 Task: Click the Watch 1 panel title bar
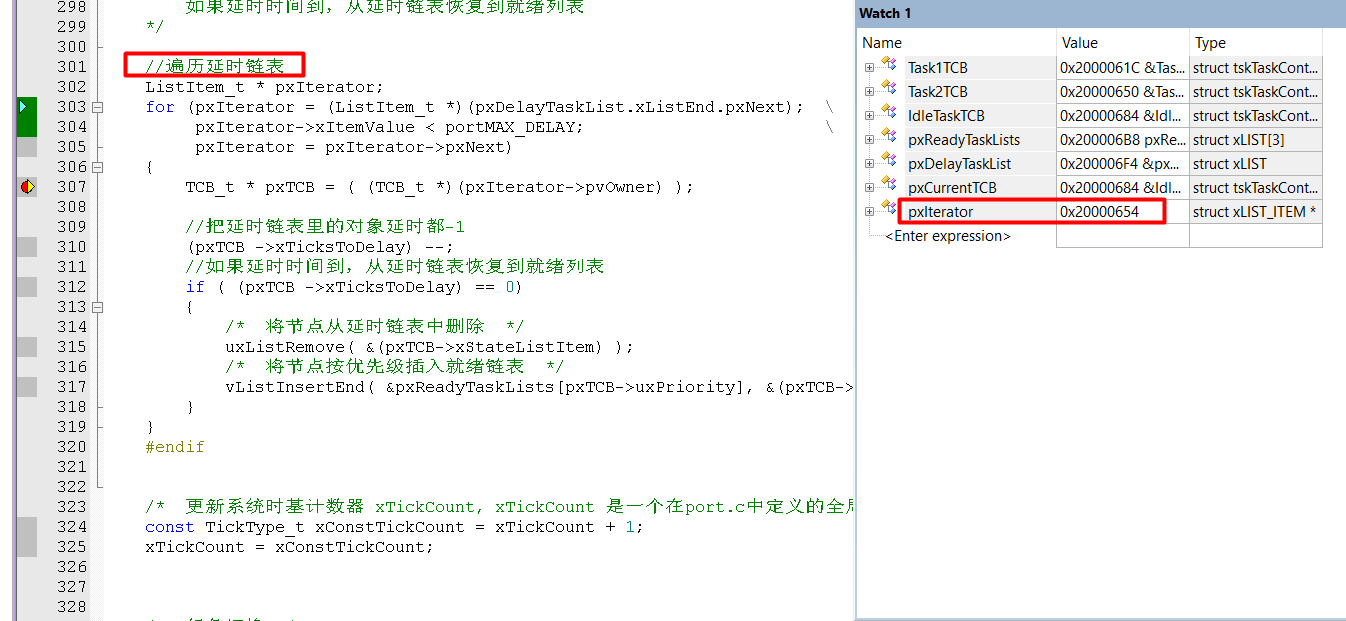[1100, 13]
